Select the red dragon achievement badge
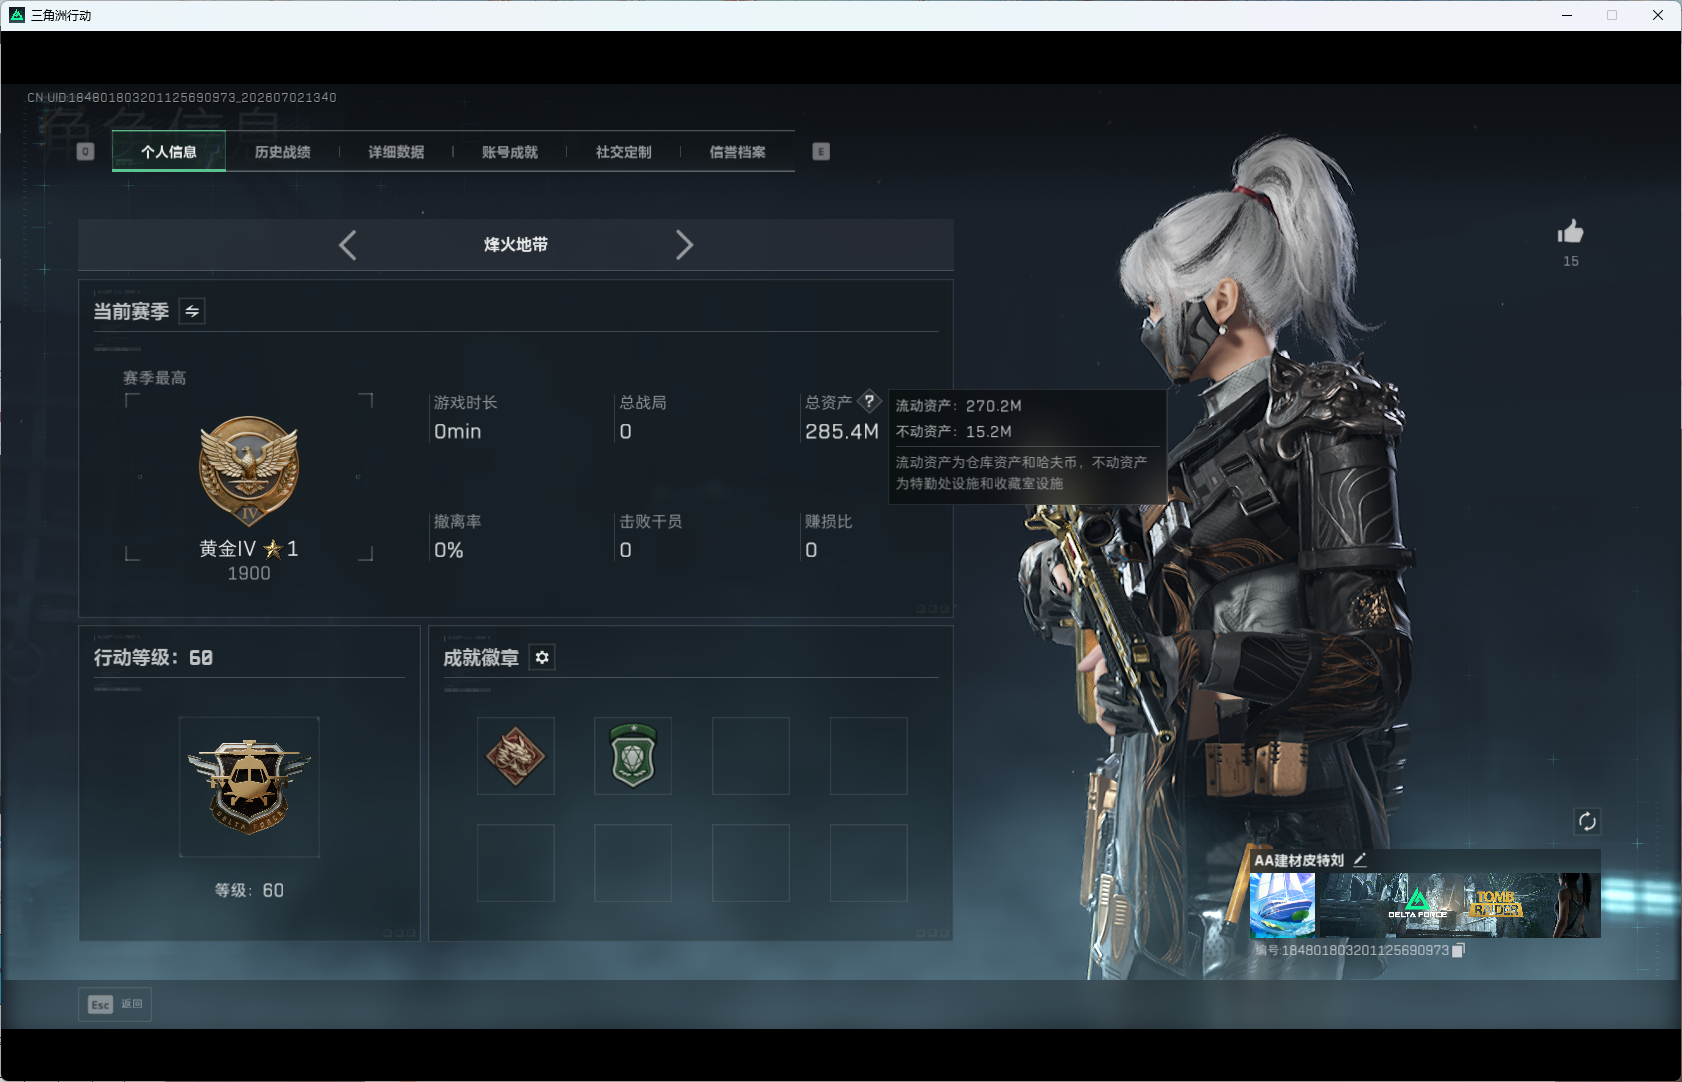 (x=516, y=756)
